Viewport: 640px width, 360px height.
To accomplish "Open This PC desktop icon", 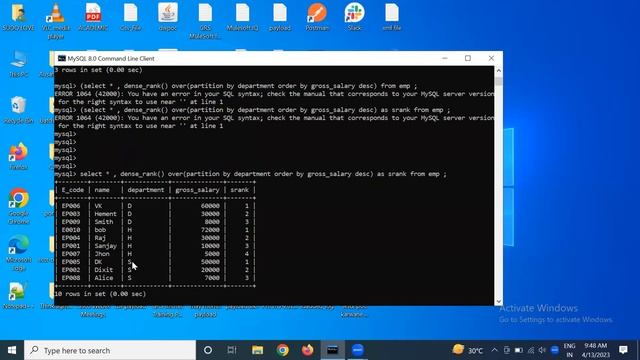I will click(18, 64).
